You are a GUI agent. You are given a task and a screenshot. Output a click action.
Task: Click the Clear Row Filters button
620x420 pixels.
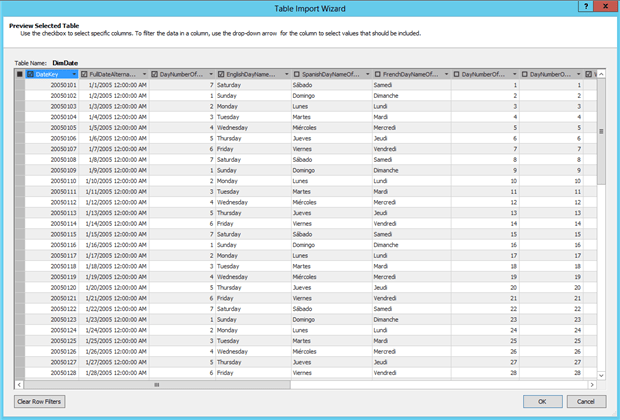(40, 401)
